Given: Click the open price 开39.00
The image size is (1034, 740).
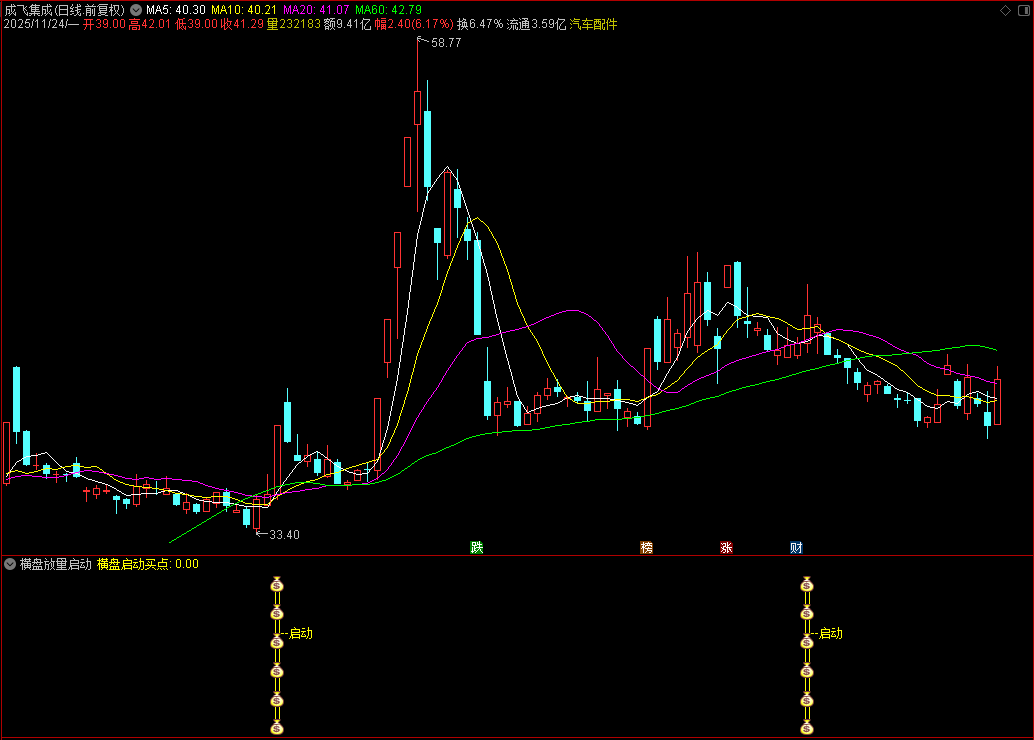Looking at the screenshot, I should (x=104, y=24).
